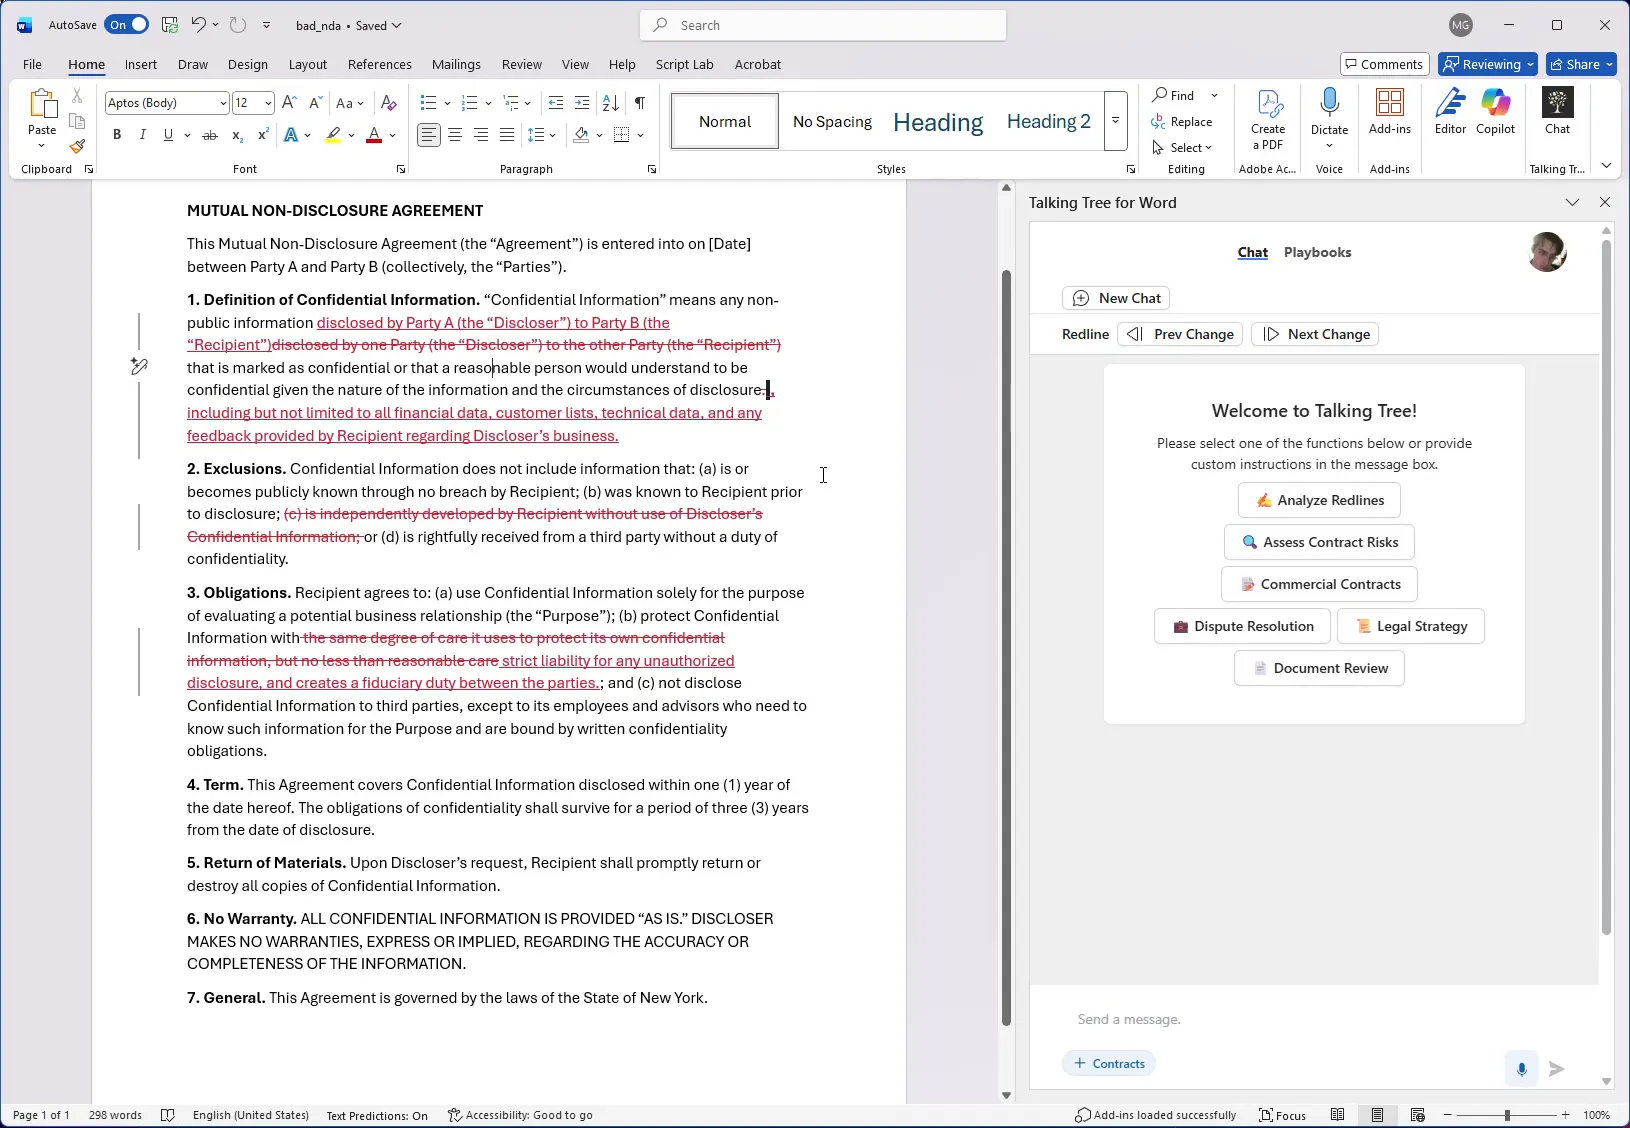Open the File menu
This screenshot has height=1128, width=1630.
(32, 64)
